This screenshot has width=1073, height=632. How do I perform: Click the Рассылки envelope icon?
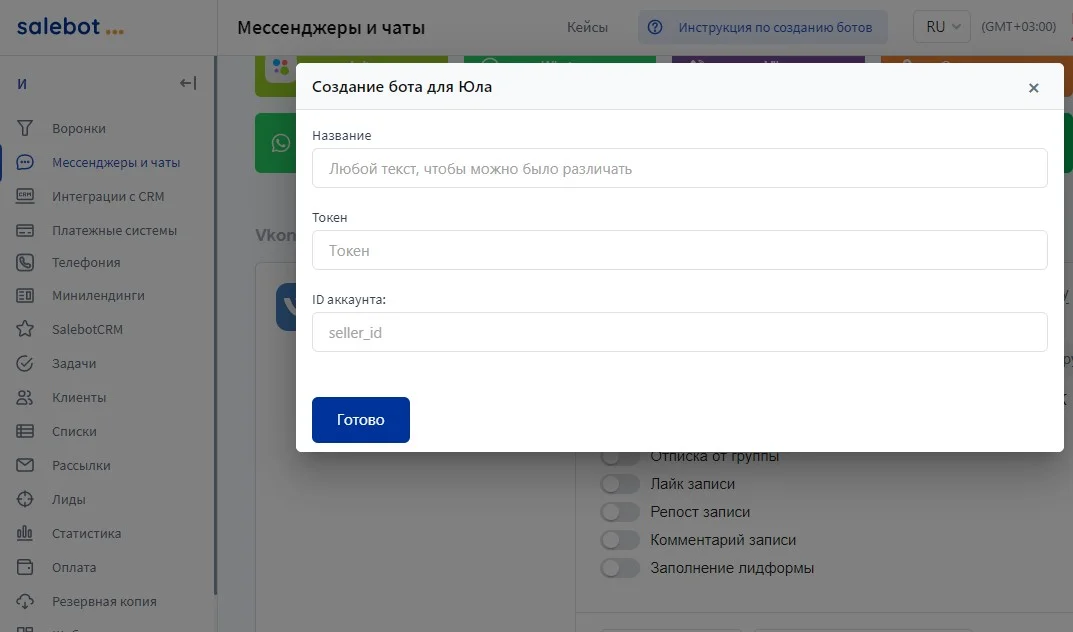tap(26, 465)
